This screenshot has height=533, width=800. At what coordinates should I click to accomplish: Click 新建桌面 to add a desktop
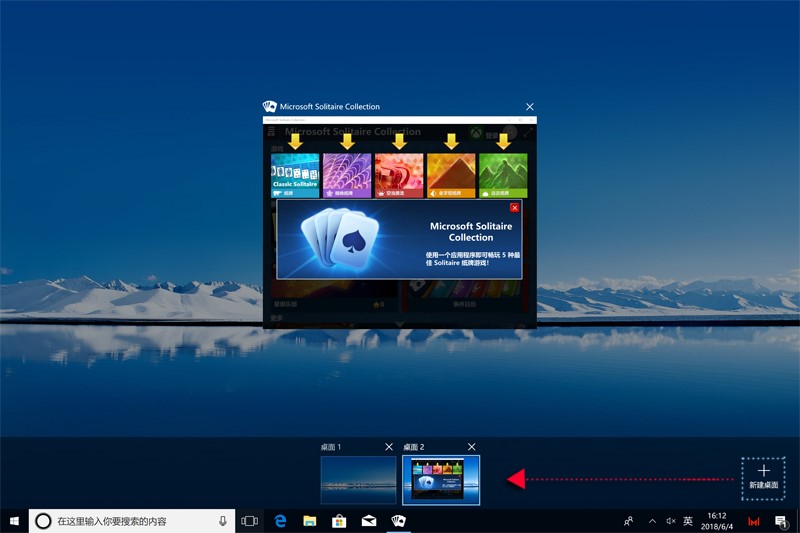[763, 476]
